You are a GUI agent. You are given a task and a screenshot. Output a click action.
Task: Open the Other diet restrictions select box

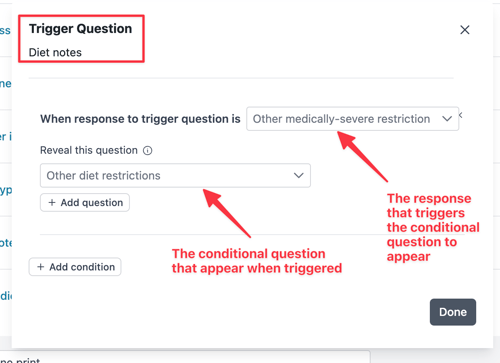[x=175, y=175]
